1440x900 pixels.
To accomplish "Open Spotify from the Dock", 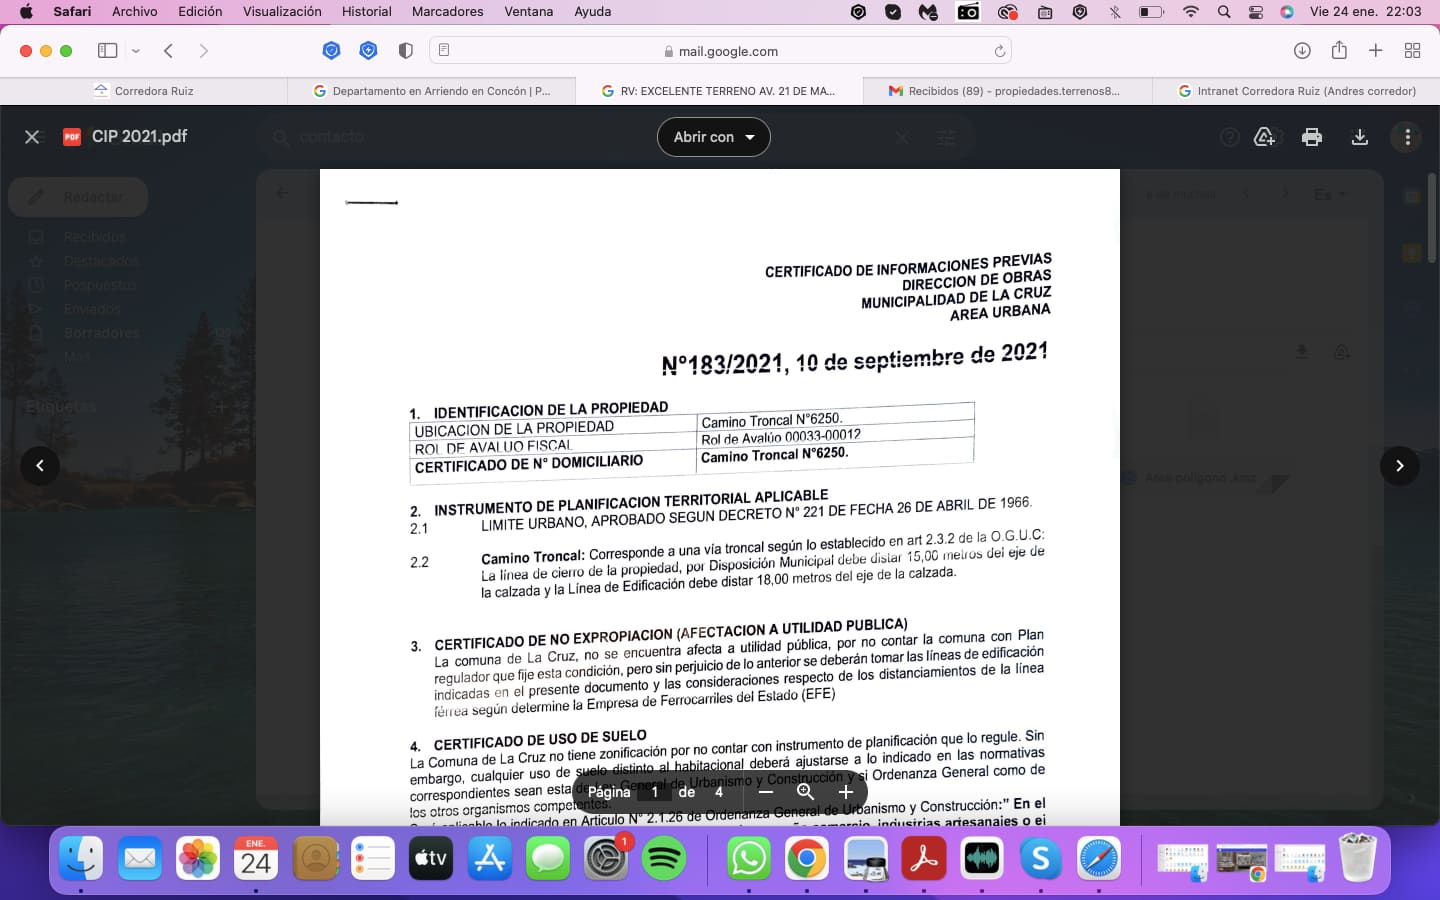I will 664,859.
